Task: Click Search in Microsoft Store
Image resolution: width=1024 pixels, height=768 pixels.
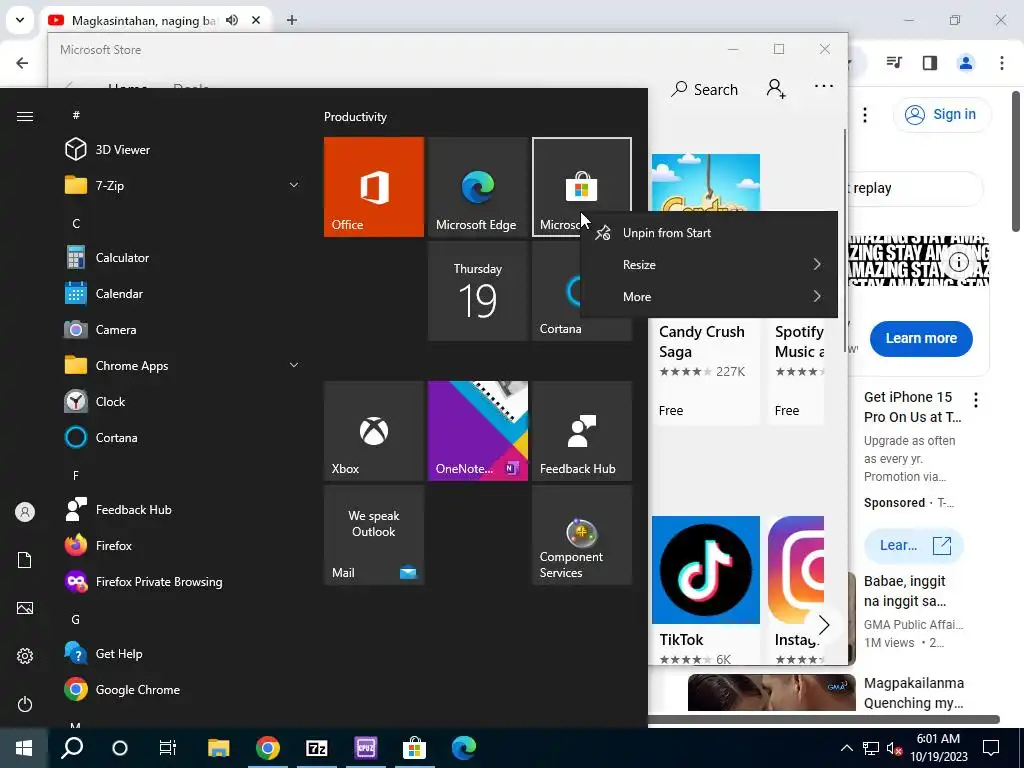Action: (705, 89)
